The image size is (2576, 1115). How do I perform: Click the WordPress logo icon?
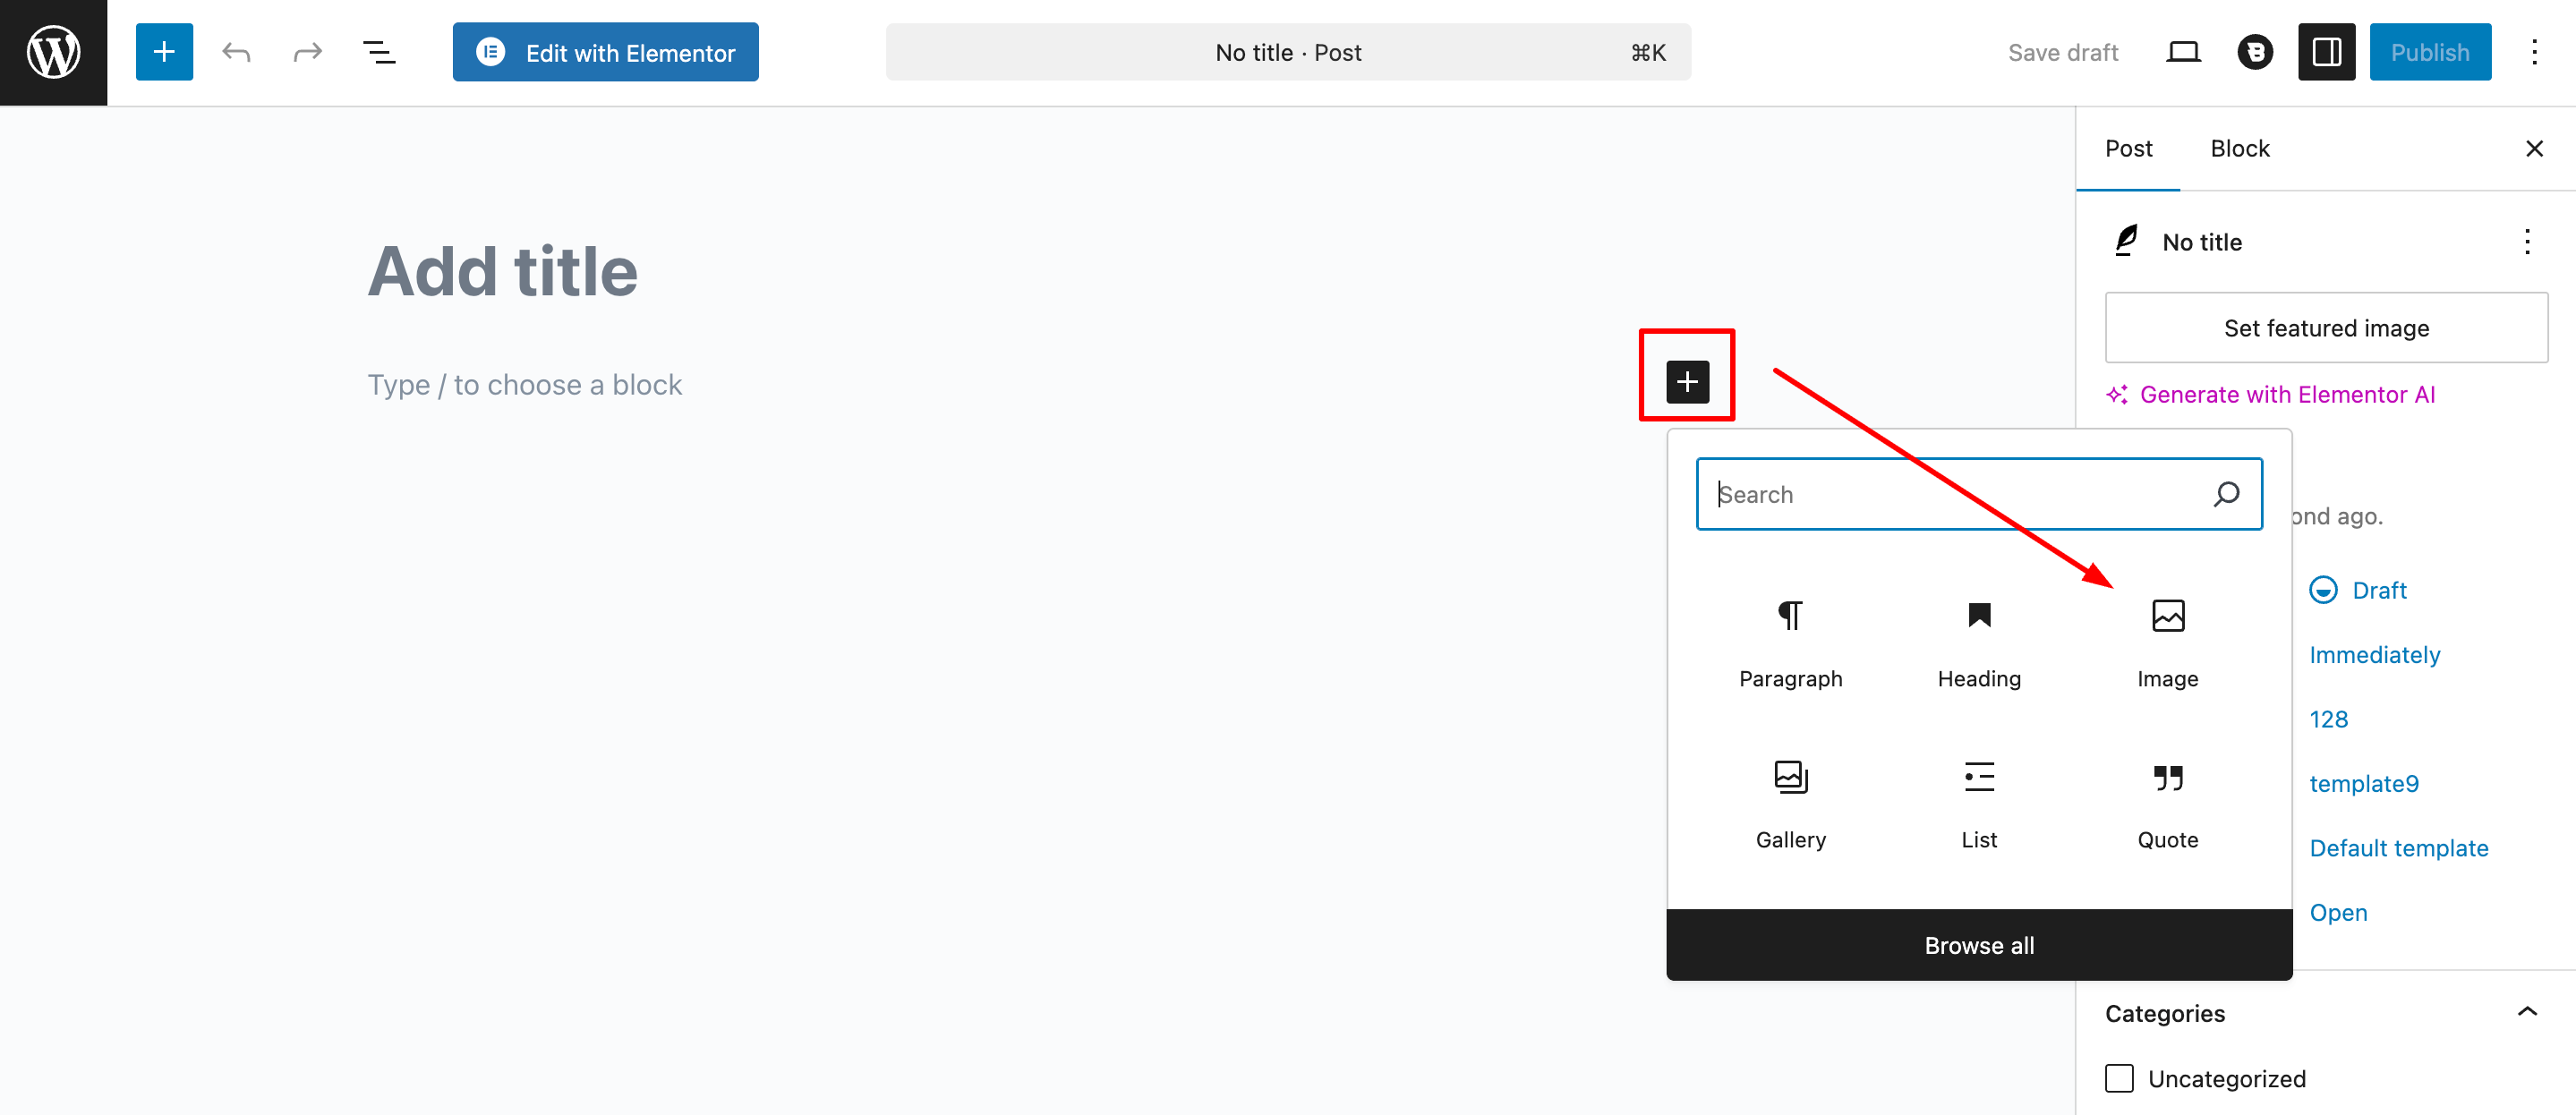pos(53,52)
